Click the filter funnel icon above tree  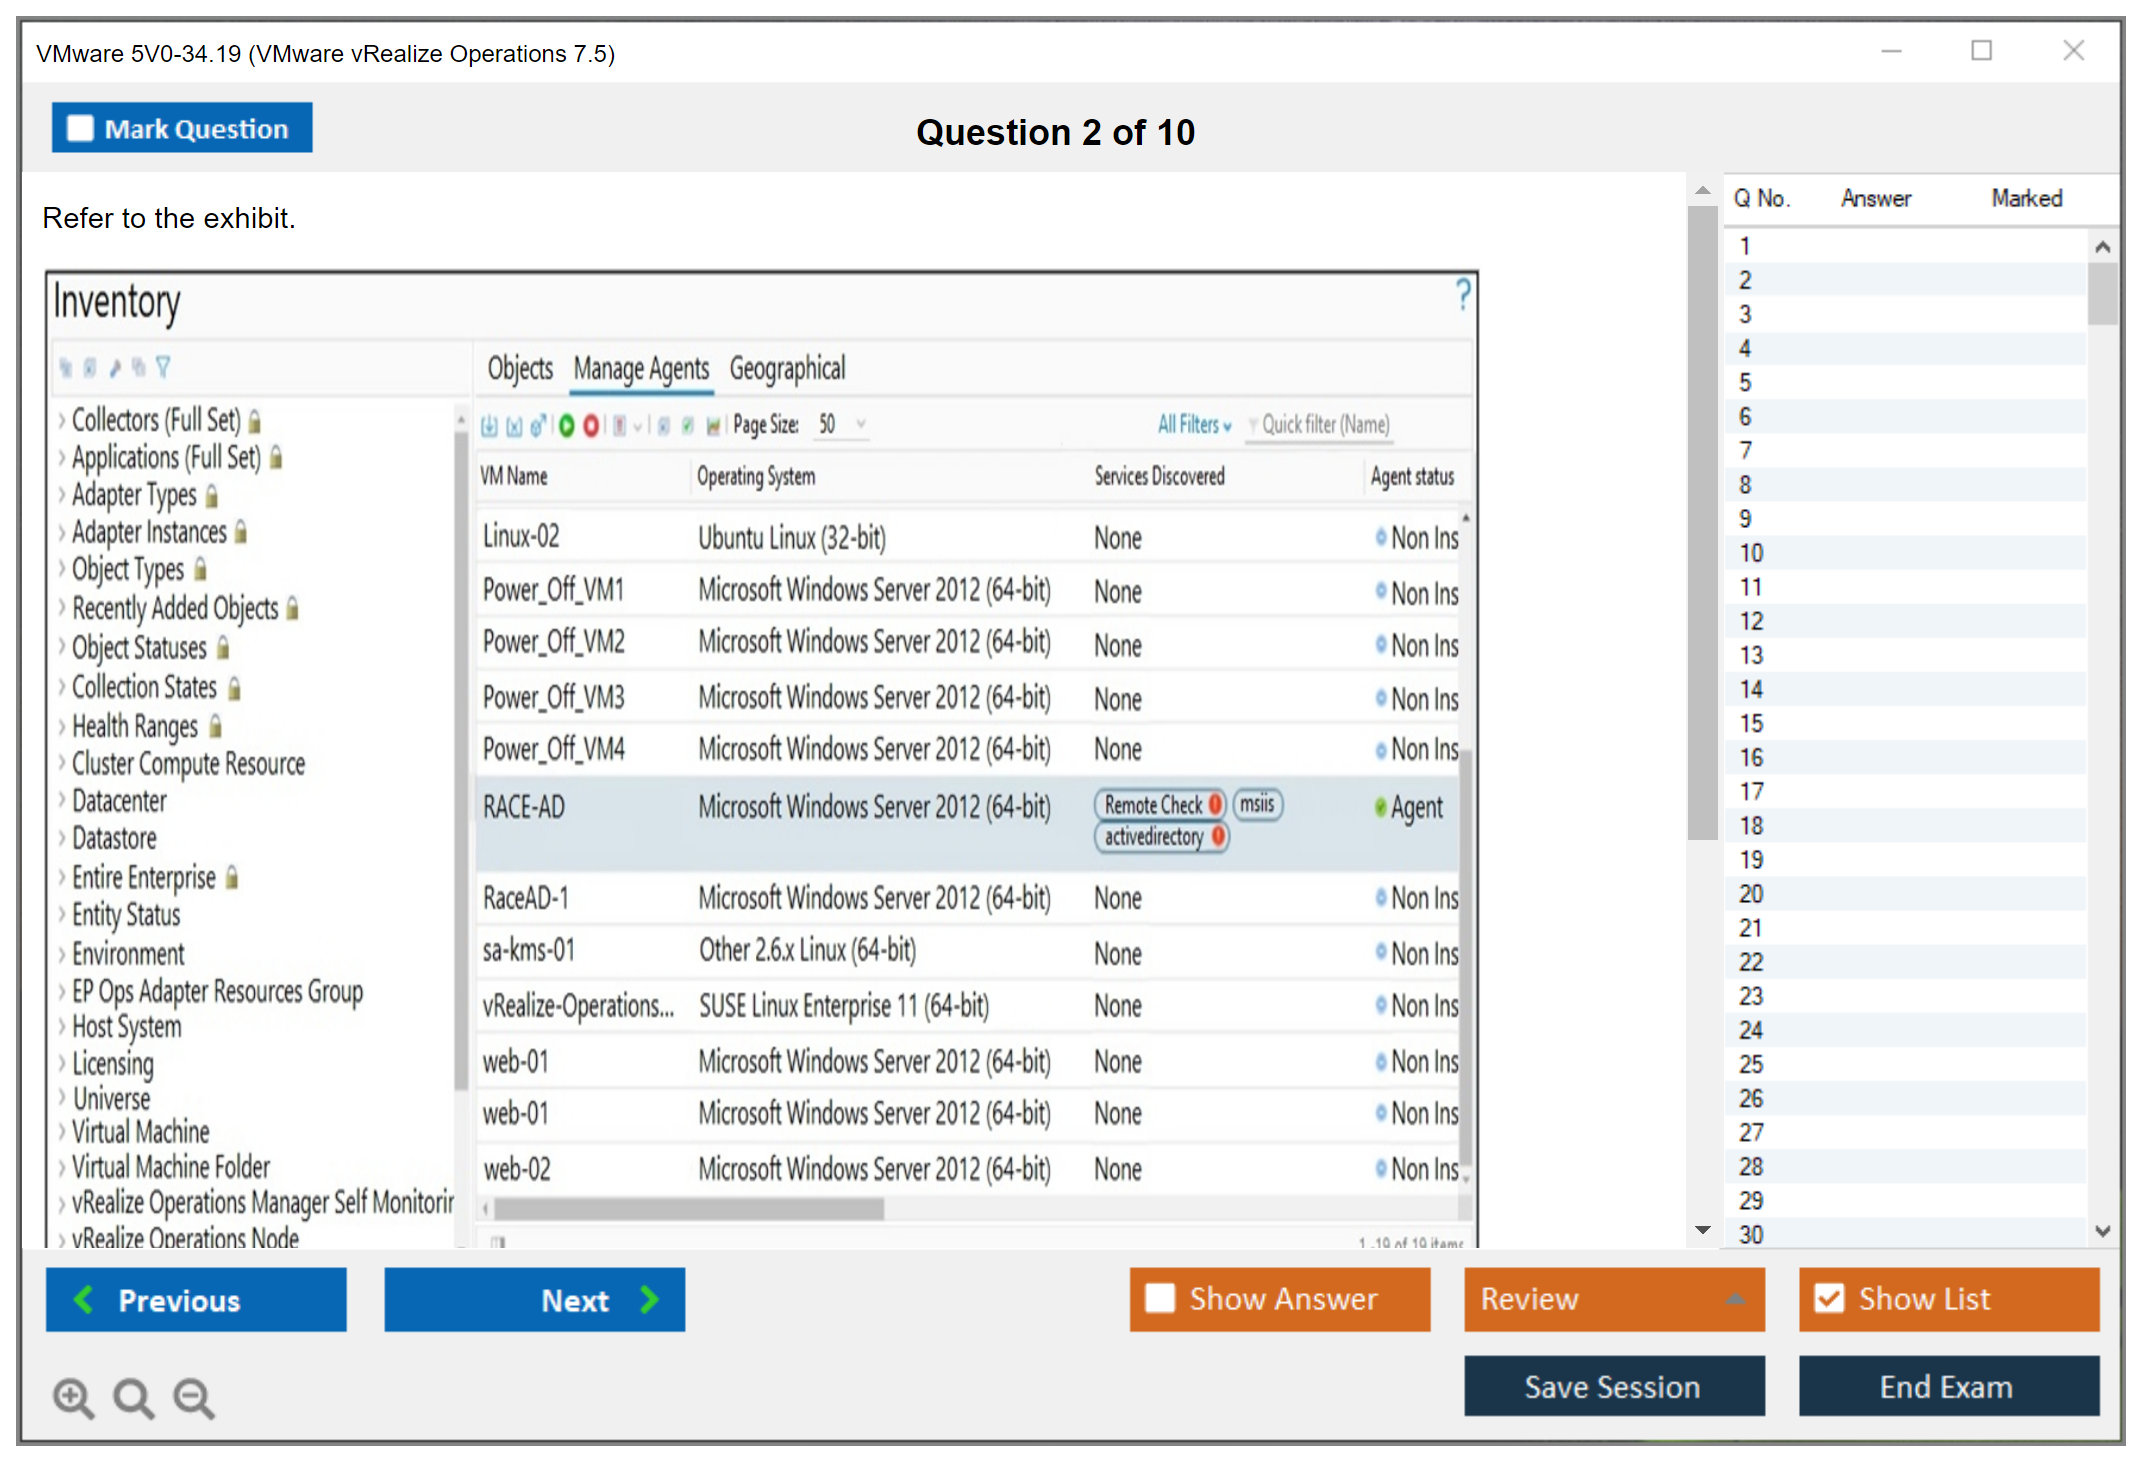point(163,367)
